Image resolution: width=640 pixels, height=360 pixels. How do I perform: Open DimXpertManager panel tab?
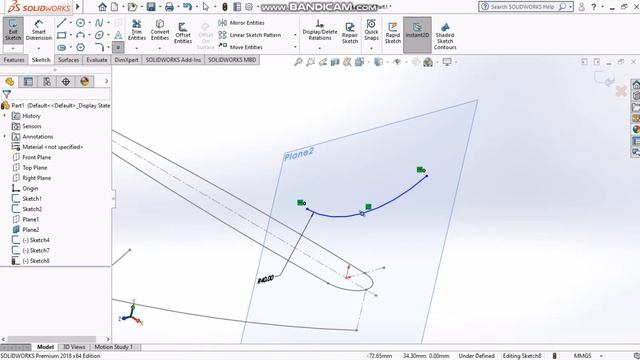pos(66,82)
